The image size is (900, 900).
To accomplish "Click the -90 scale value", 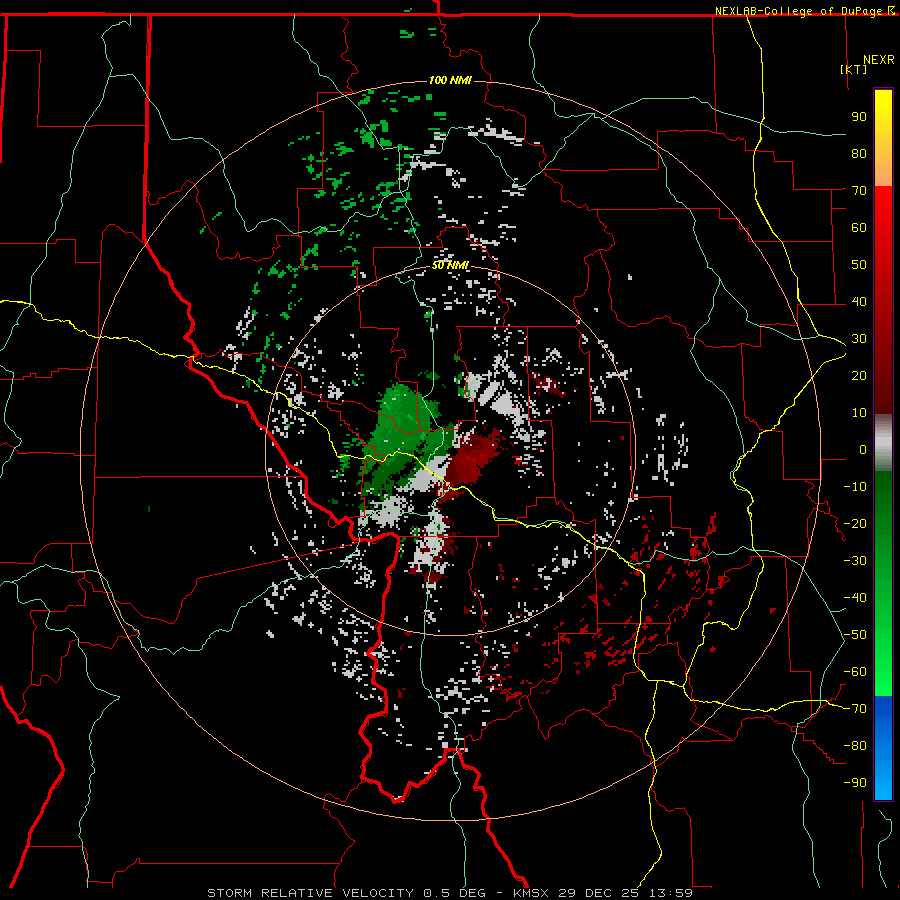I will [855, 783].
